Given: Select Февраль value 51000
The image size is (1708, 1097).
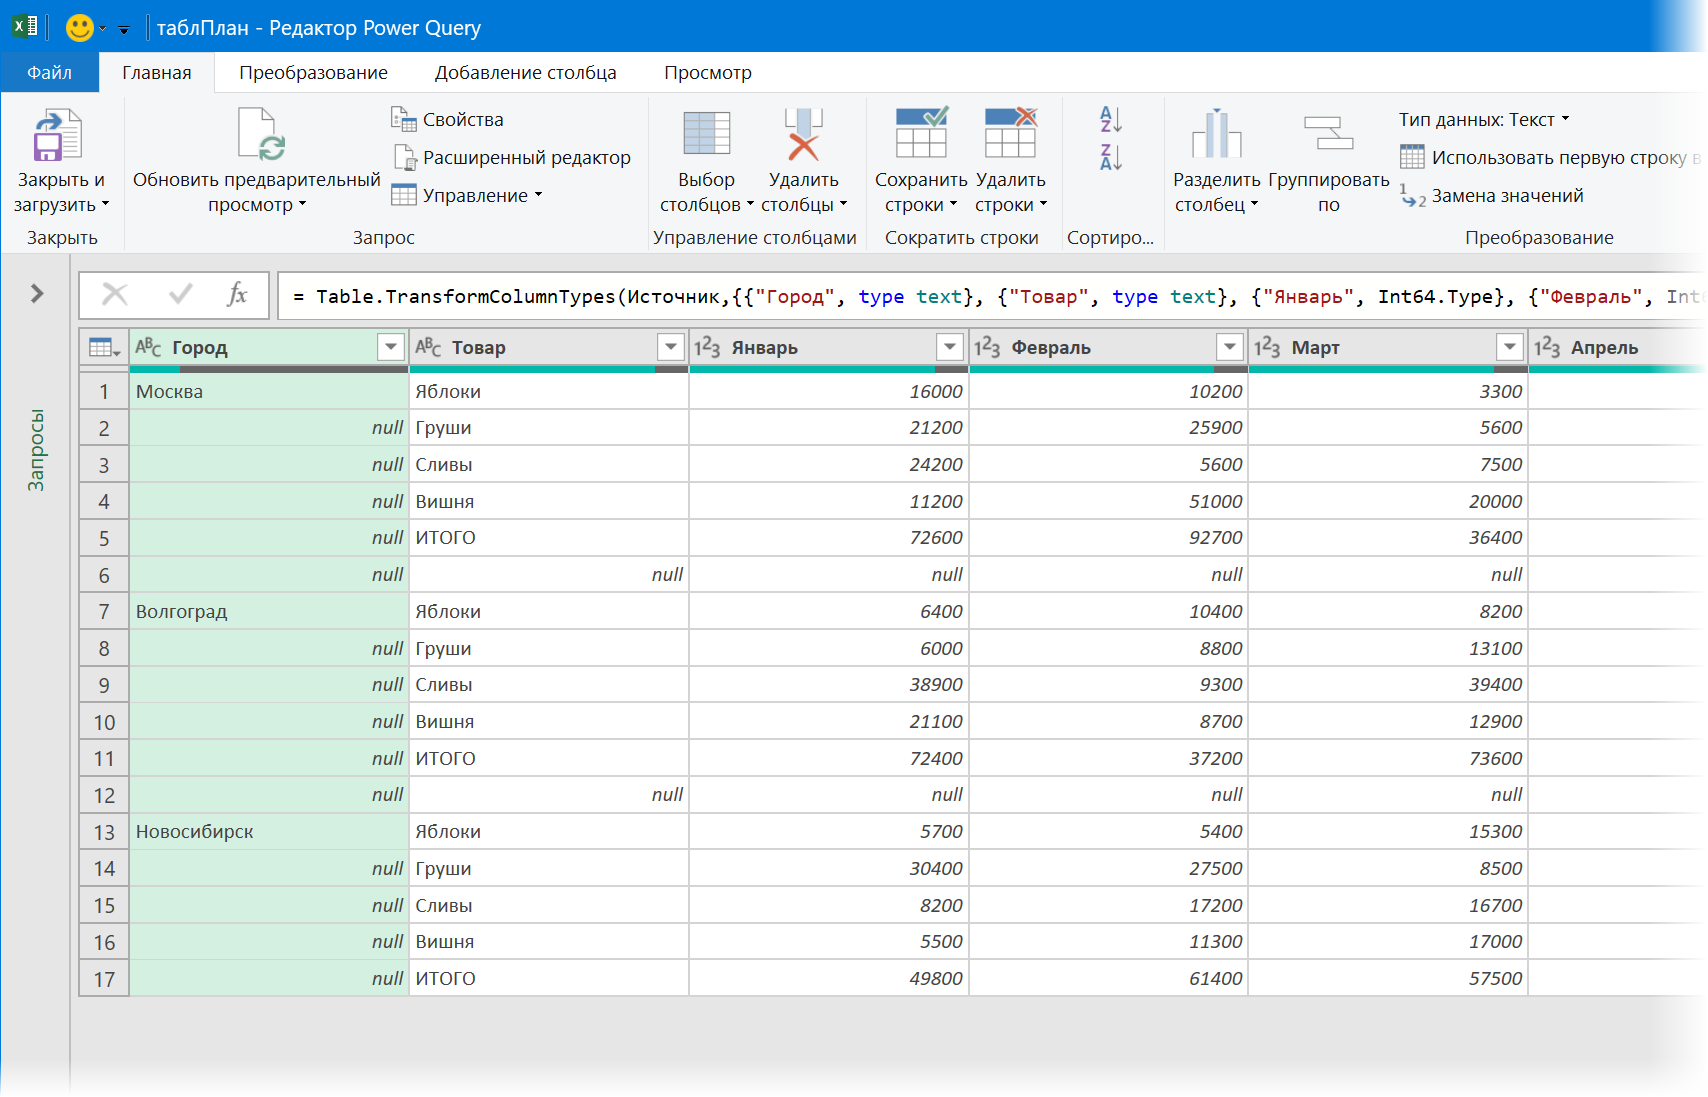Looking at the screenshot, I should pyautogui.click(x=1109, y=501).
